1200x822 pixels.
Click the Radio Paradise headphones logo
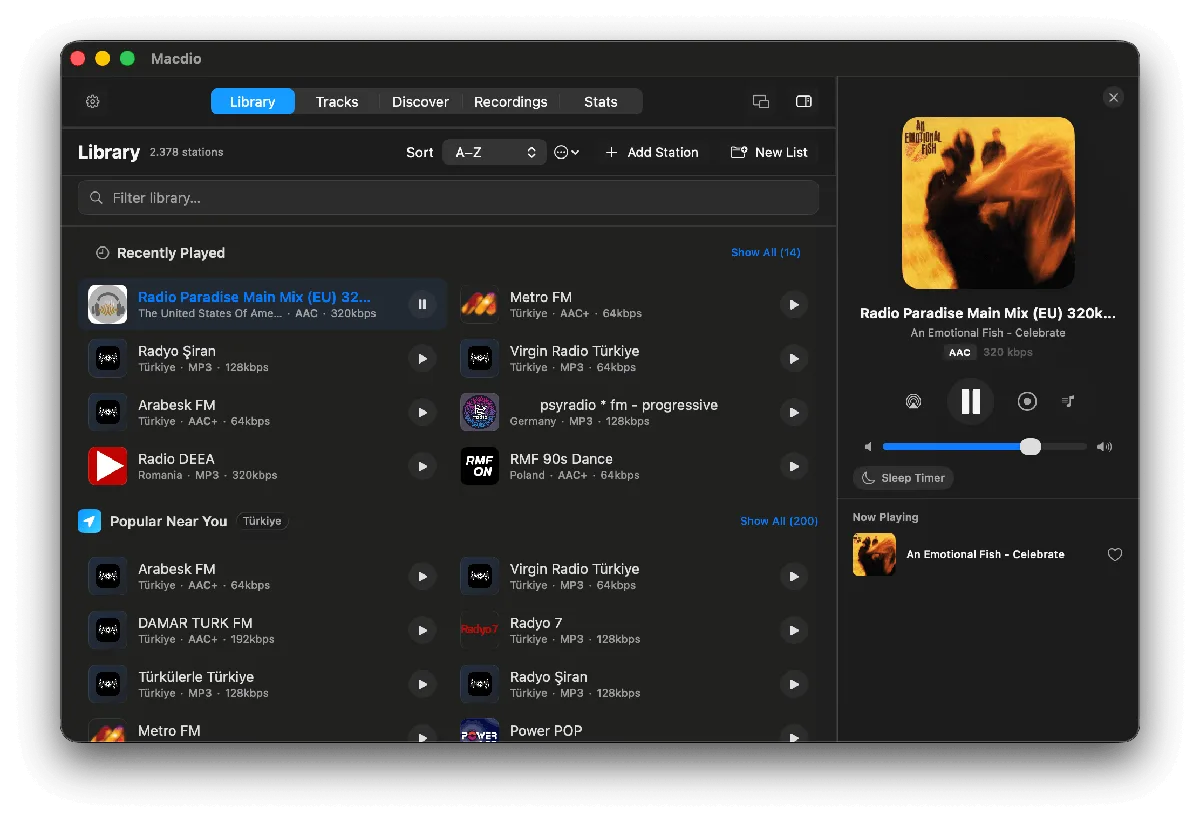[108, 304]
